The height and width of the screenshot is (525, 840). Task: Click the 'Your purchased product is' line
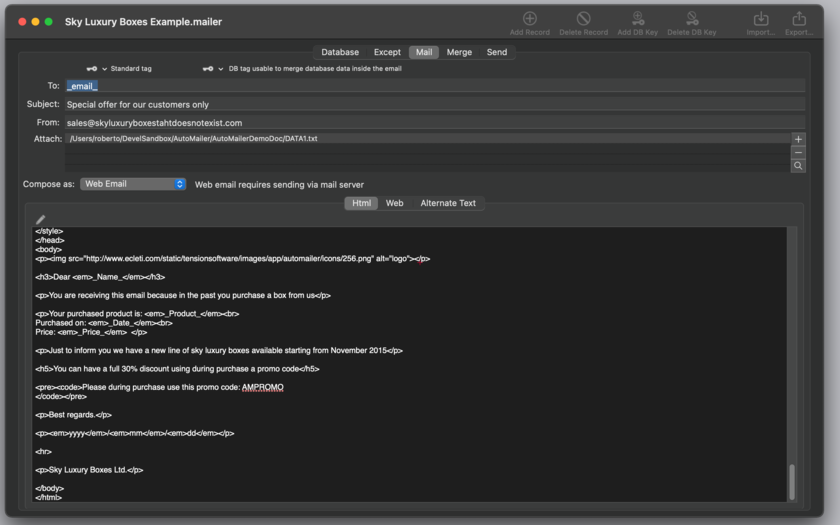pos(137,314)
